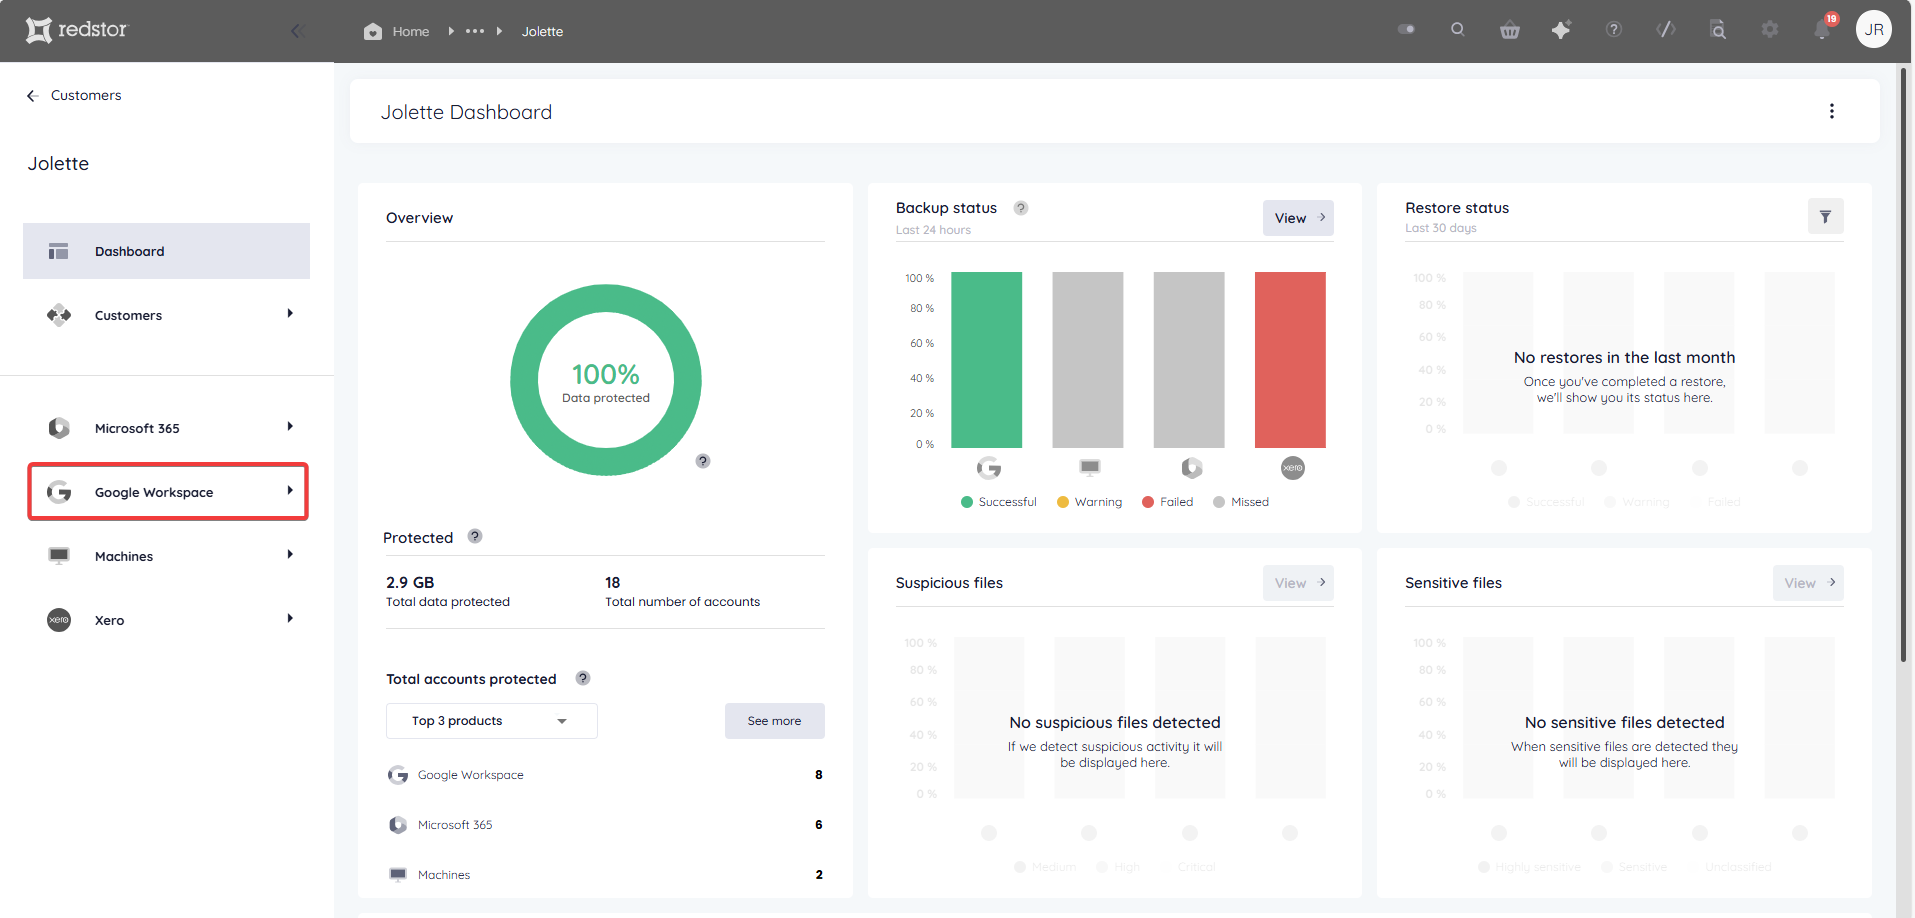The width and height of the screenshot is (1915, 918).
Task: Click the Backup status help icon
Action: click(x=1021, y=208)
